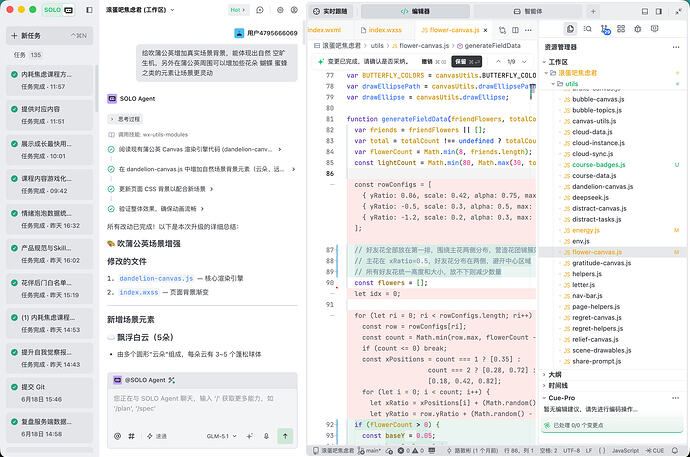This screenshot has width=690, height=457.
Task: Click the # context icon in chat input
Action: click(x=132, y=436)
